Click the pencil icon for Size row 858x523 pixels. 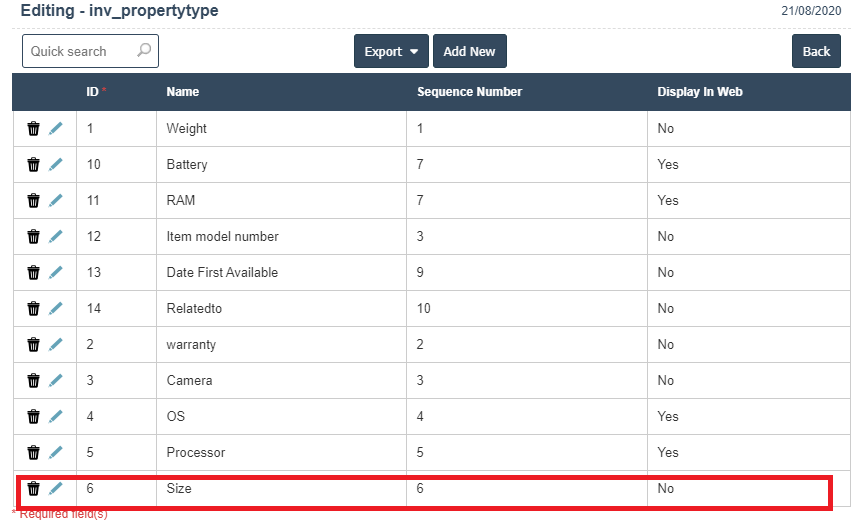tap(56, 488)
